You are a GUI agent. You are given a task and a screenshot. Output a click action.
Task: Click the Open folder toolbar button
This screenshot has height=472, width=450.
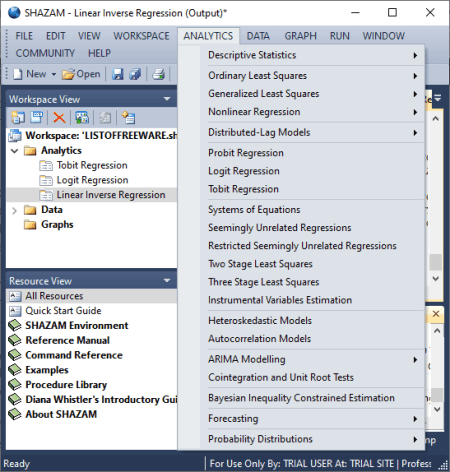point(81,74)
